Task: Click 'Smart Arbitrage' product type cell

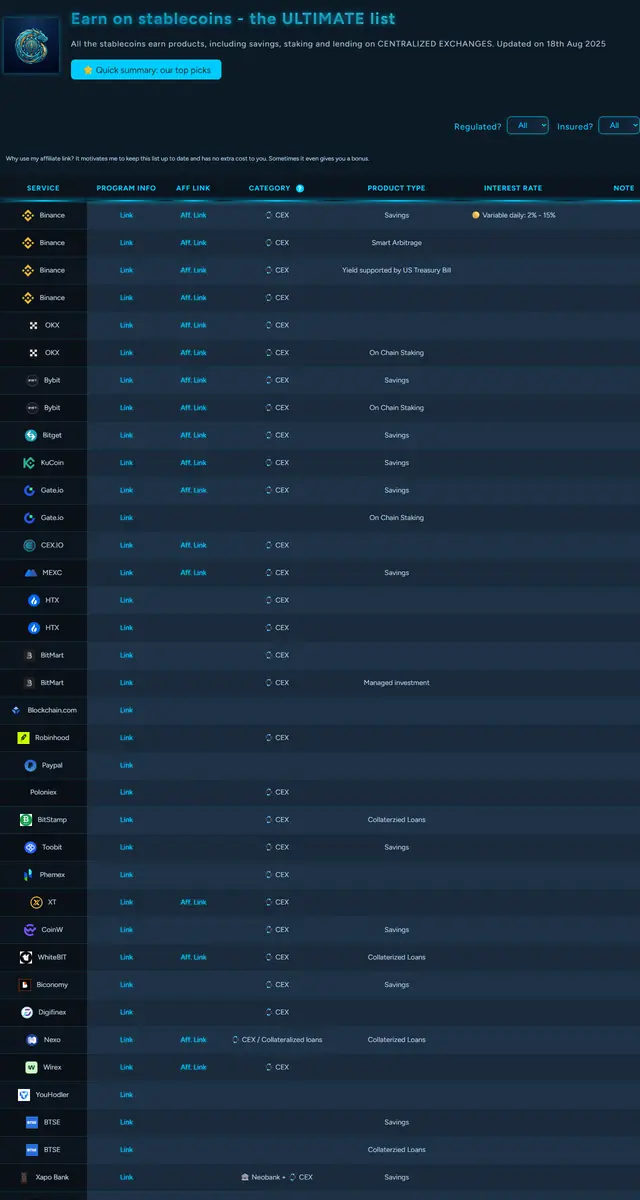Action: point(396,243)
